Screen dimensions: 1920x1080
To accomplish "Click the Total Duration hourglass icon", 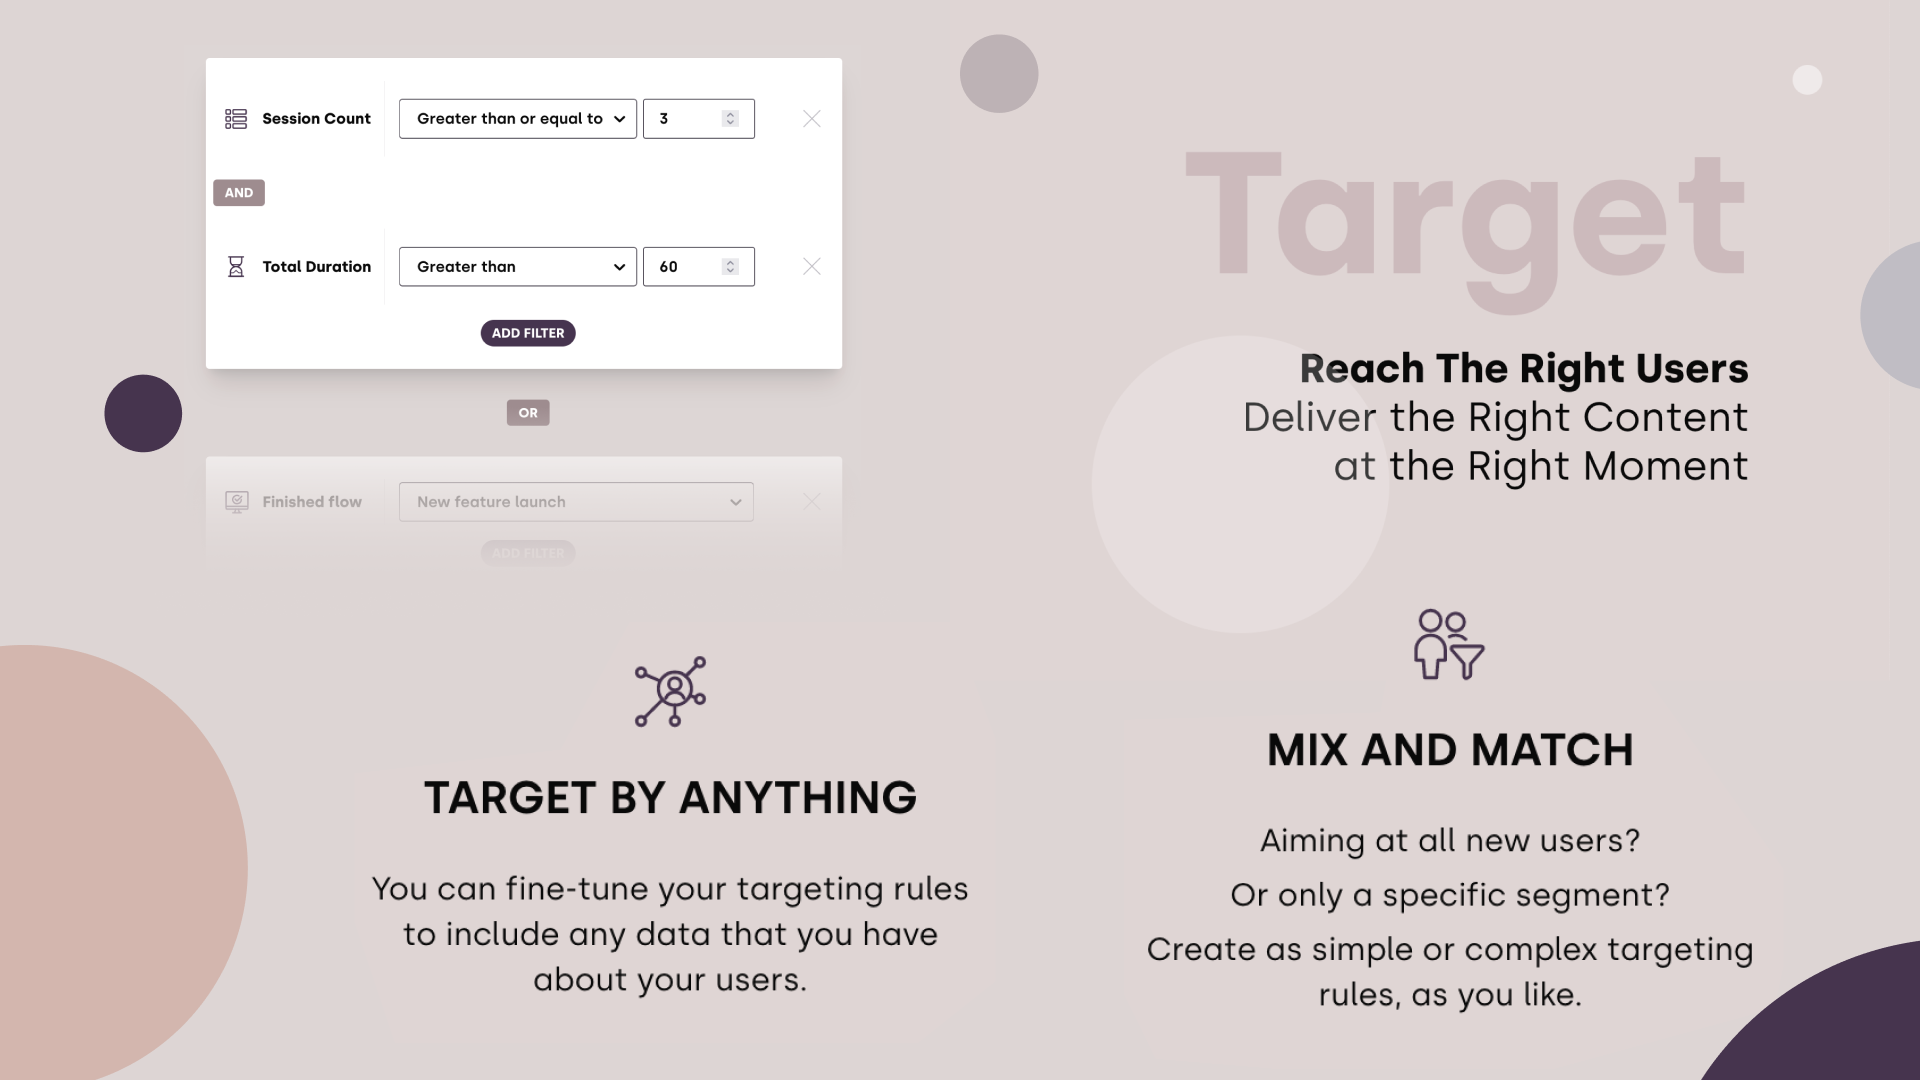I will (x=236, y=265).
